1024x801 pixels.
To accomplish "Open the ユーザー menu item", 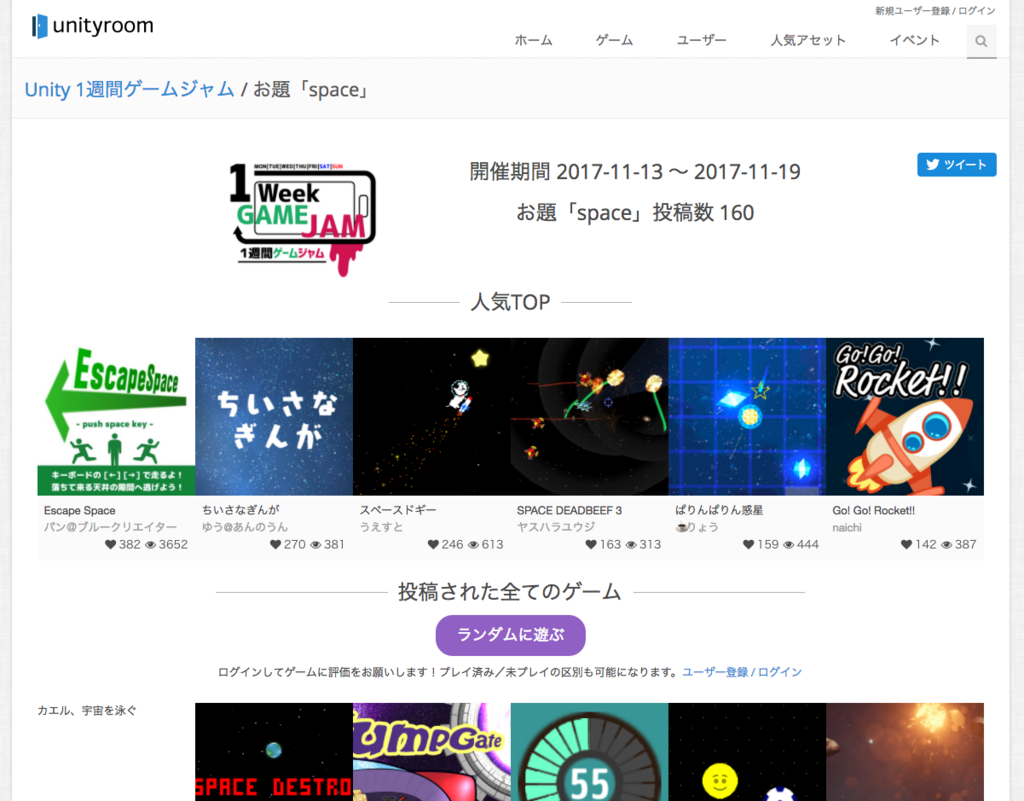I will pyautogui.click(x=701, y=40).
